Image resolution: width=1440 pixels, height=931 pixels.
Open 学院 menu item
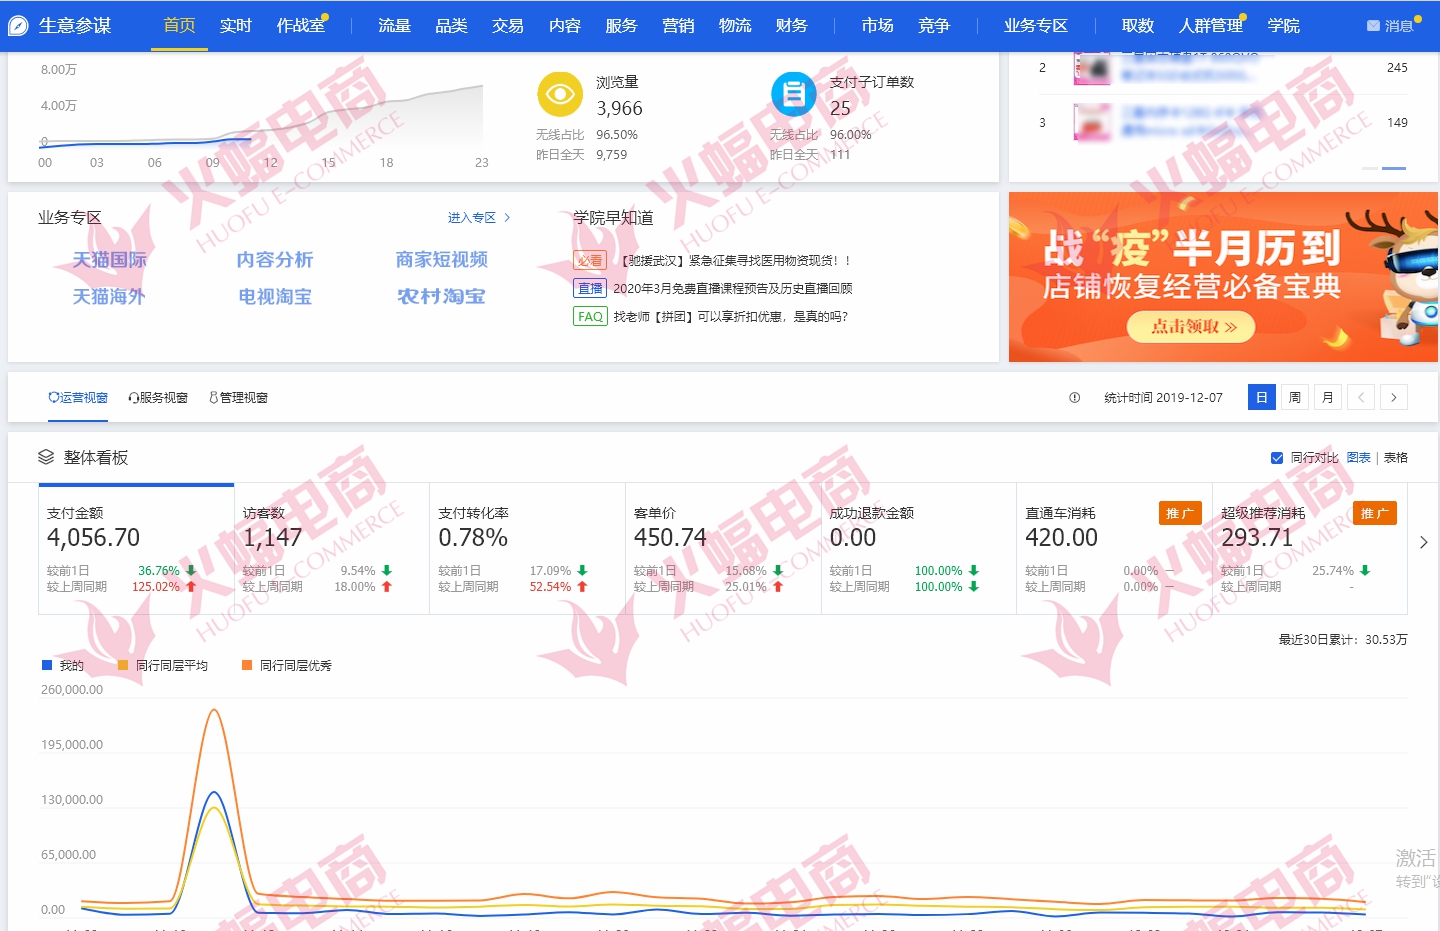pos(1284,25)
